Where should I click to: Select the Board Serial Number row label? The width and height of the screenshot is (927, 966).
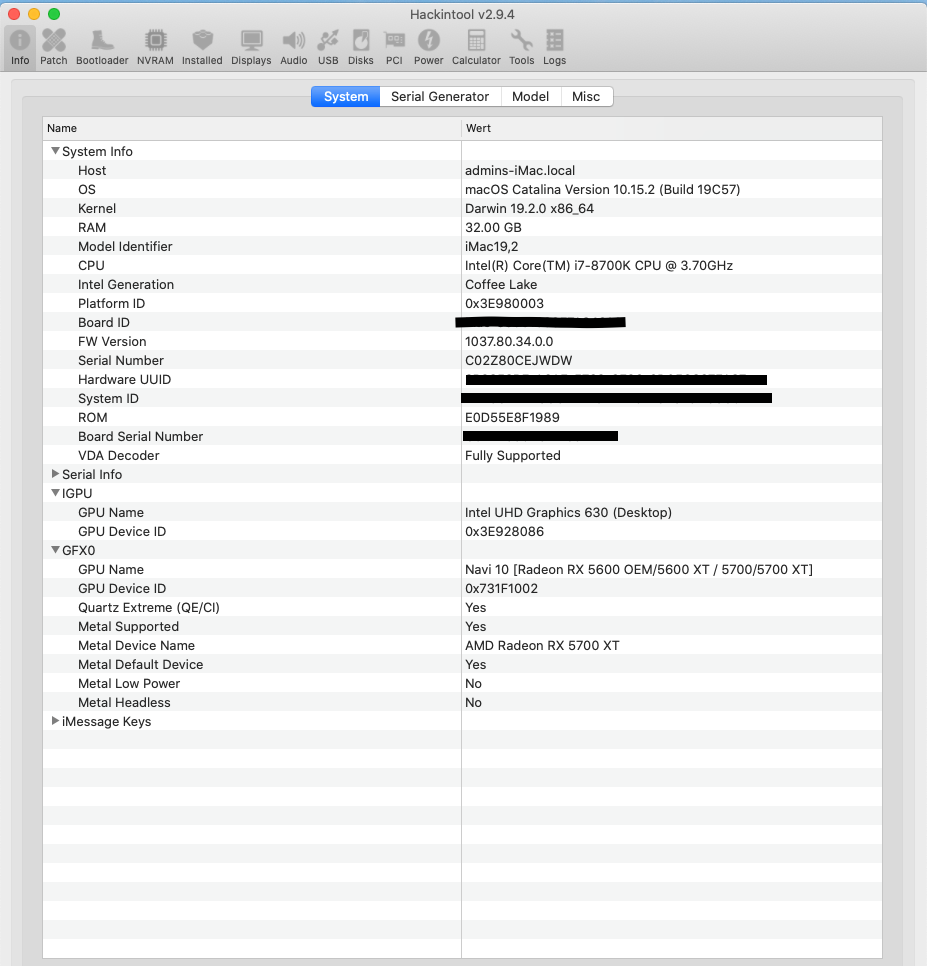(x=140, y=436)
